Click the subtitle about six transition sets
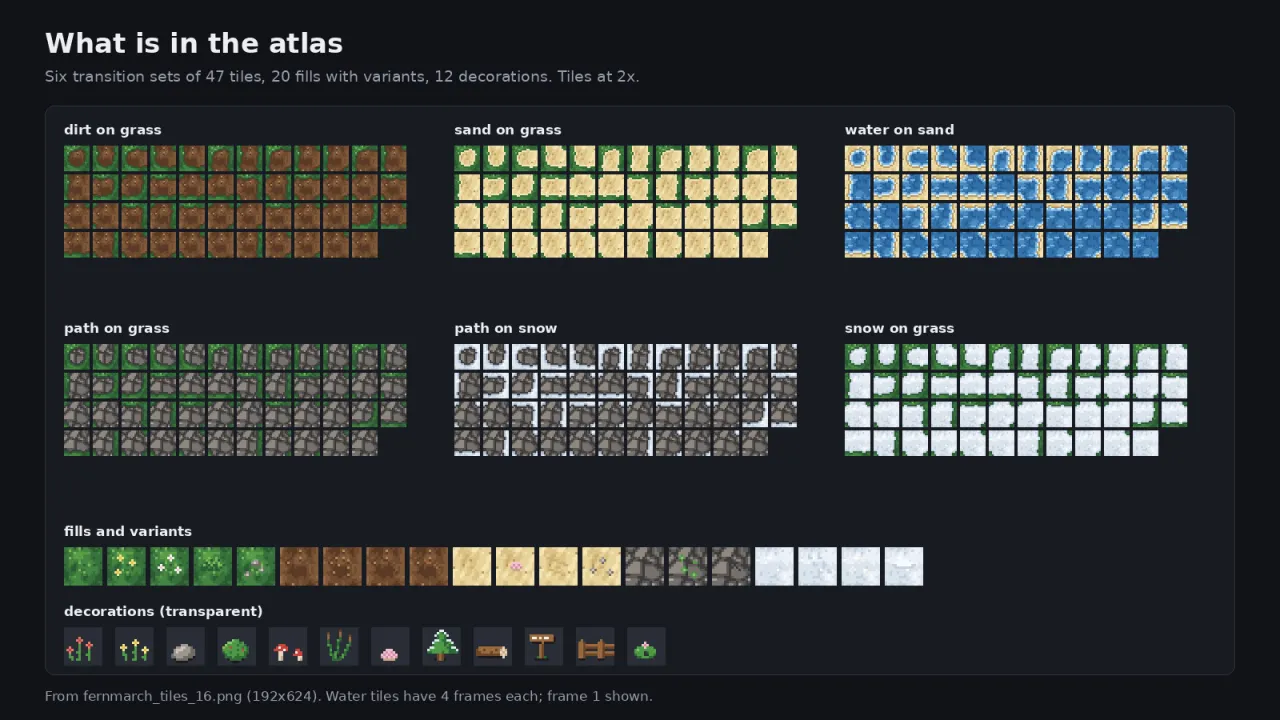Image resolution: width=1280 pixels, height=720 pixels. tap(342, 77)
